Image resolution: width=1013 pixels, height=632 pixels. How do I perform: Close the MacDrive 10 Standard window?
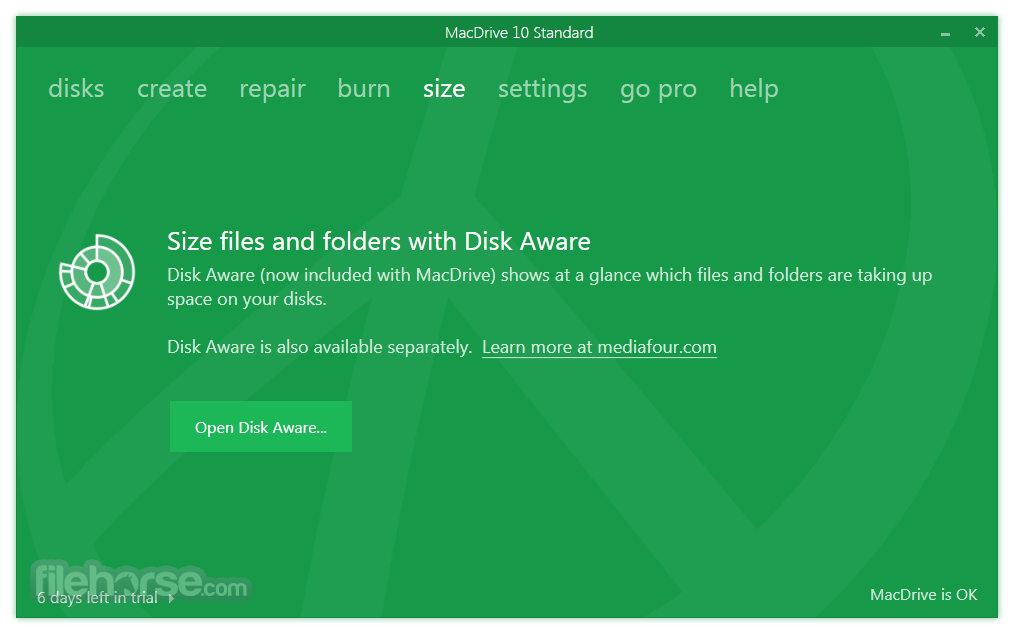[x=979, y=32]
